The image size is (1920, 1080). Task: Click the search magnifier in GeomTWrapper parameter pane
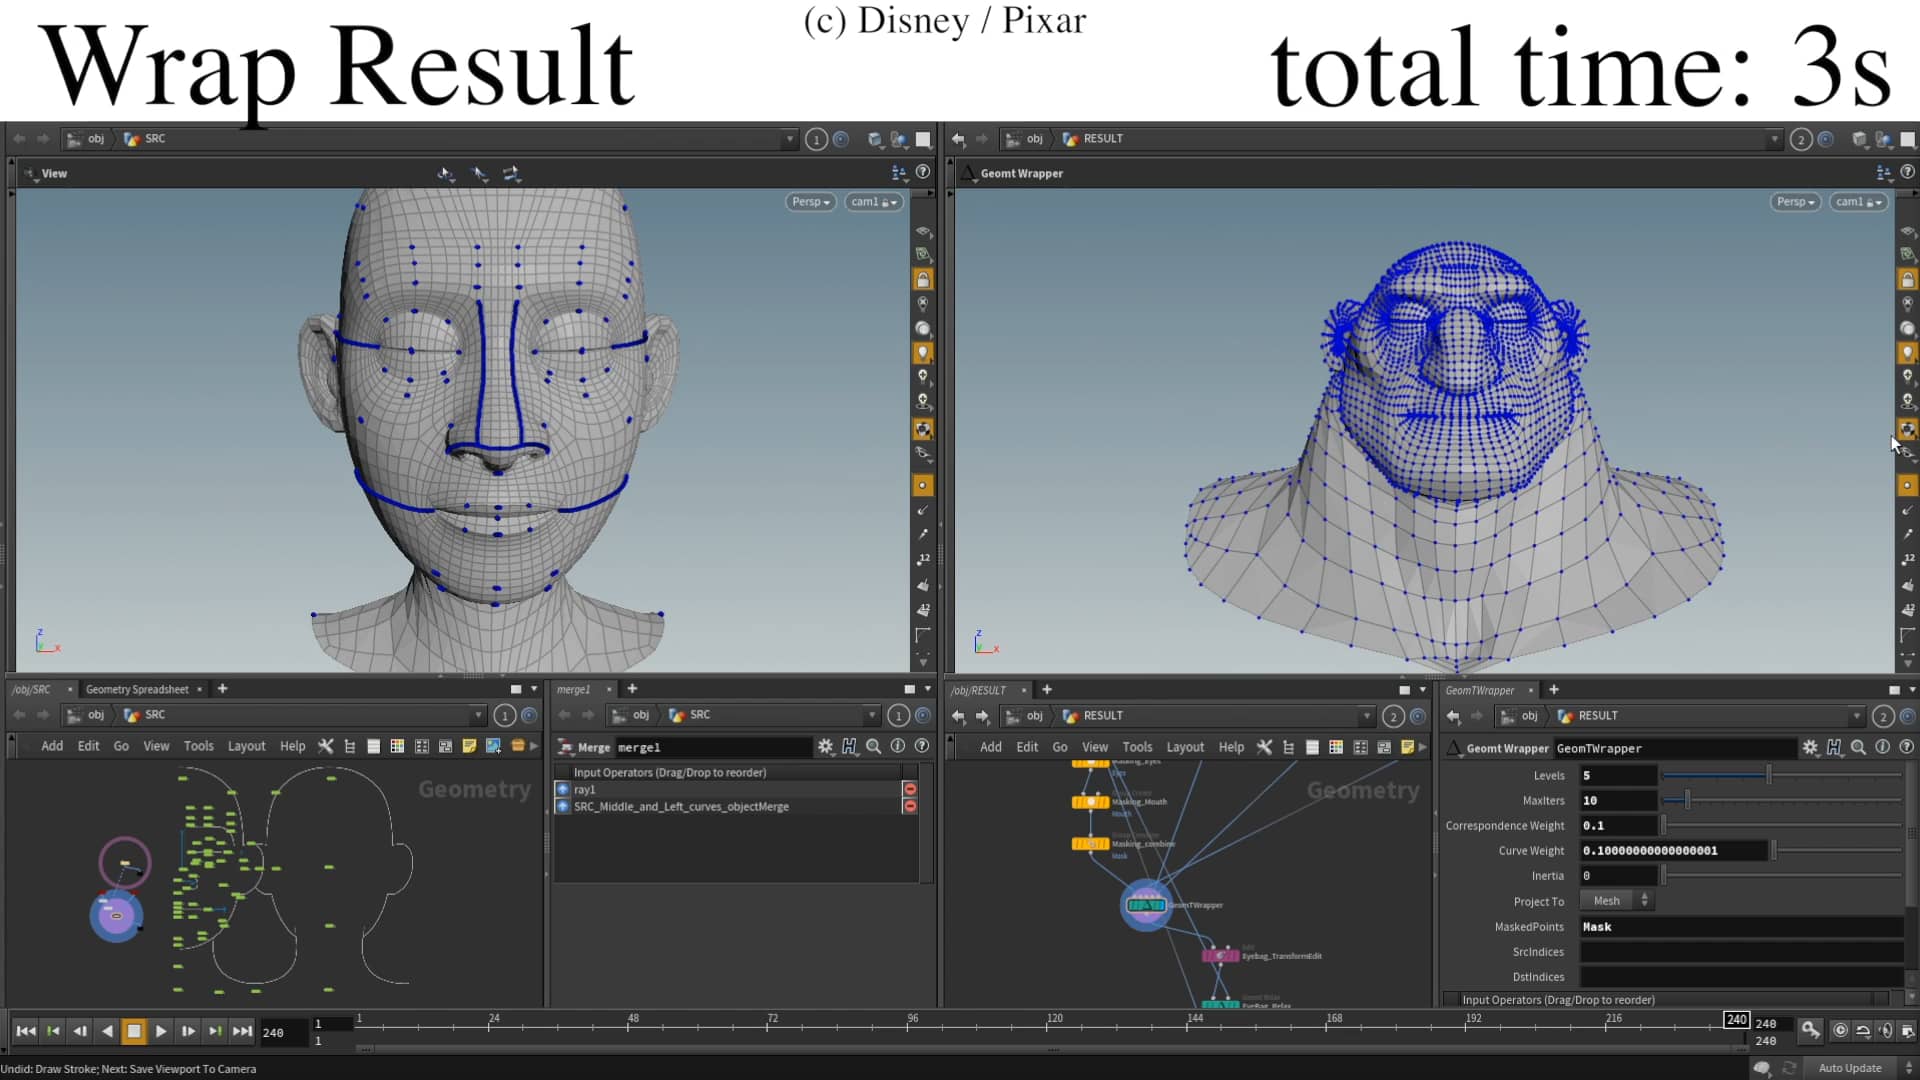pos(1858,747)
